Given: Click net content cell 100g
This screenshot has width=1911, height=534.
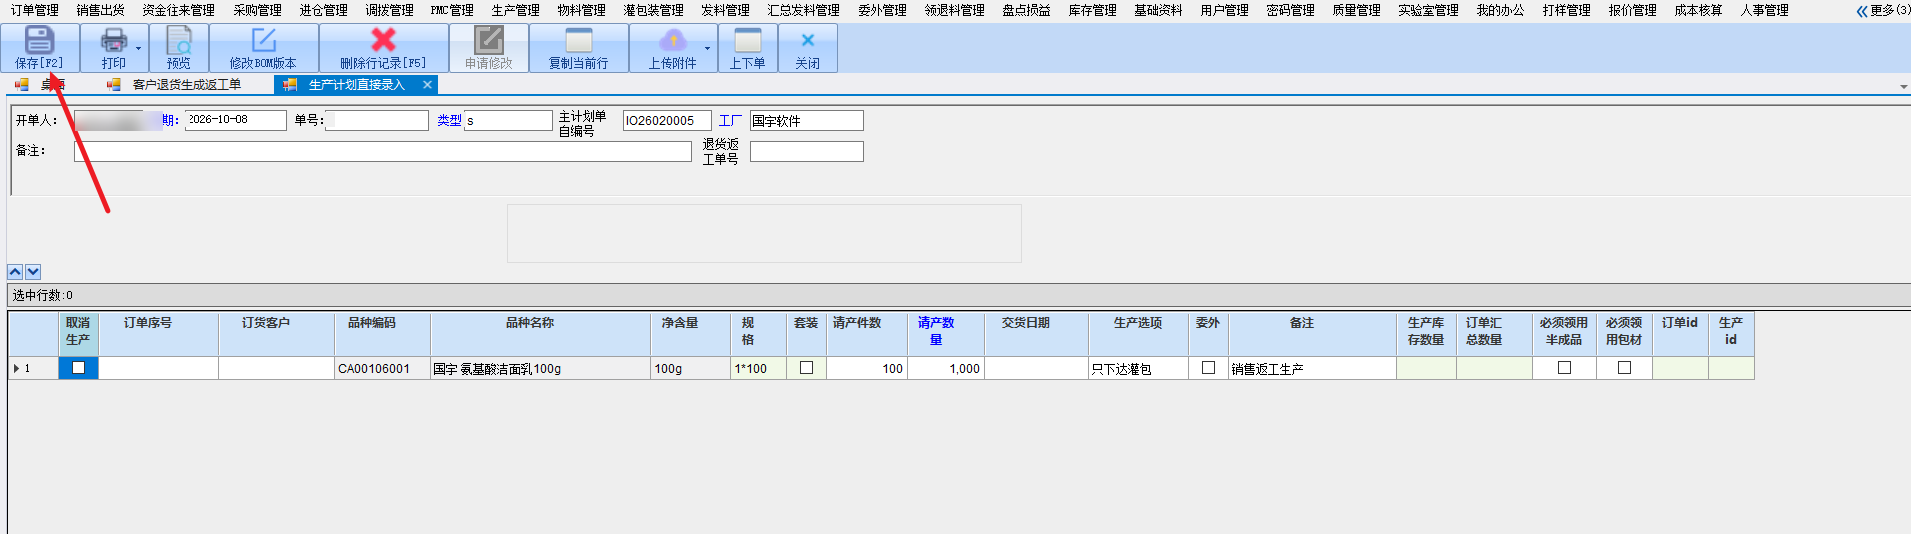Looking at the screenshot, I should point(691,368).
